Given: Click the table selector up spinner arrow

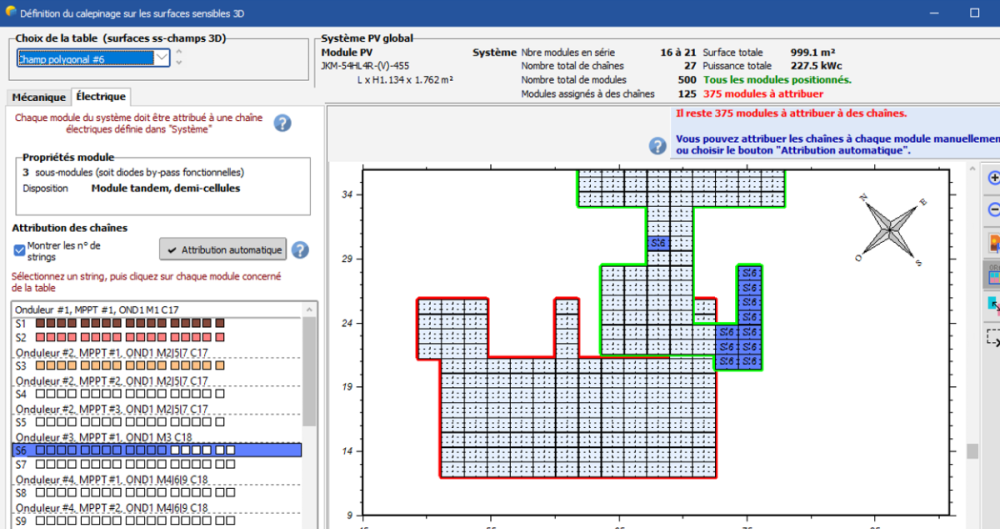Looking at the screenshot, I should [179, 53].
